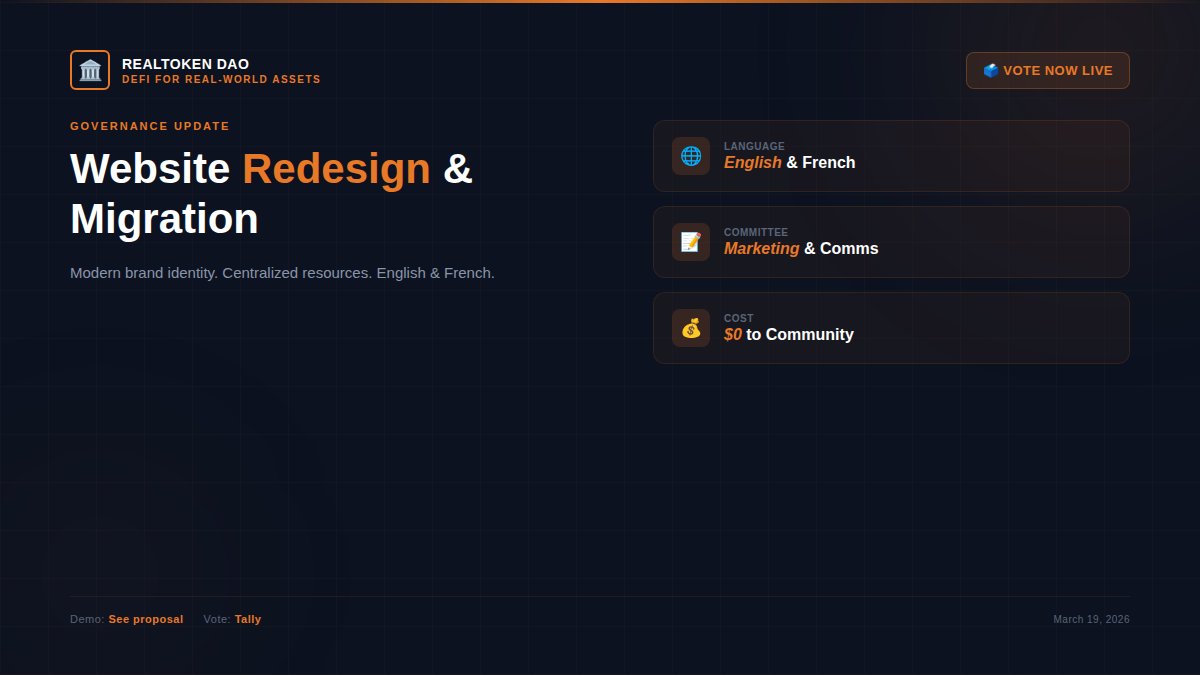Click the DEFI FOR REAL-WORLD ASSETS tagline
This screenshot has height=675, width=1200.
[221, 79]
